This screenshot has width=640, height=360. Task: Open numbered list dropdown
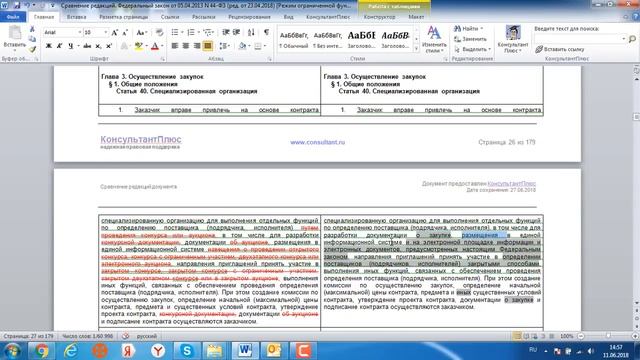(198, 32)
